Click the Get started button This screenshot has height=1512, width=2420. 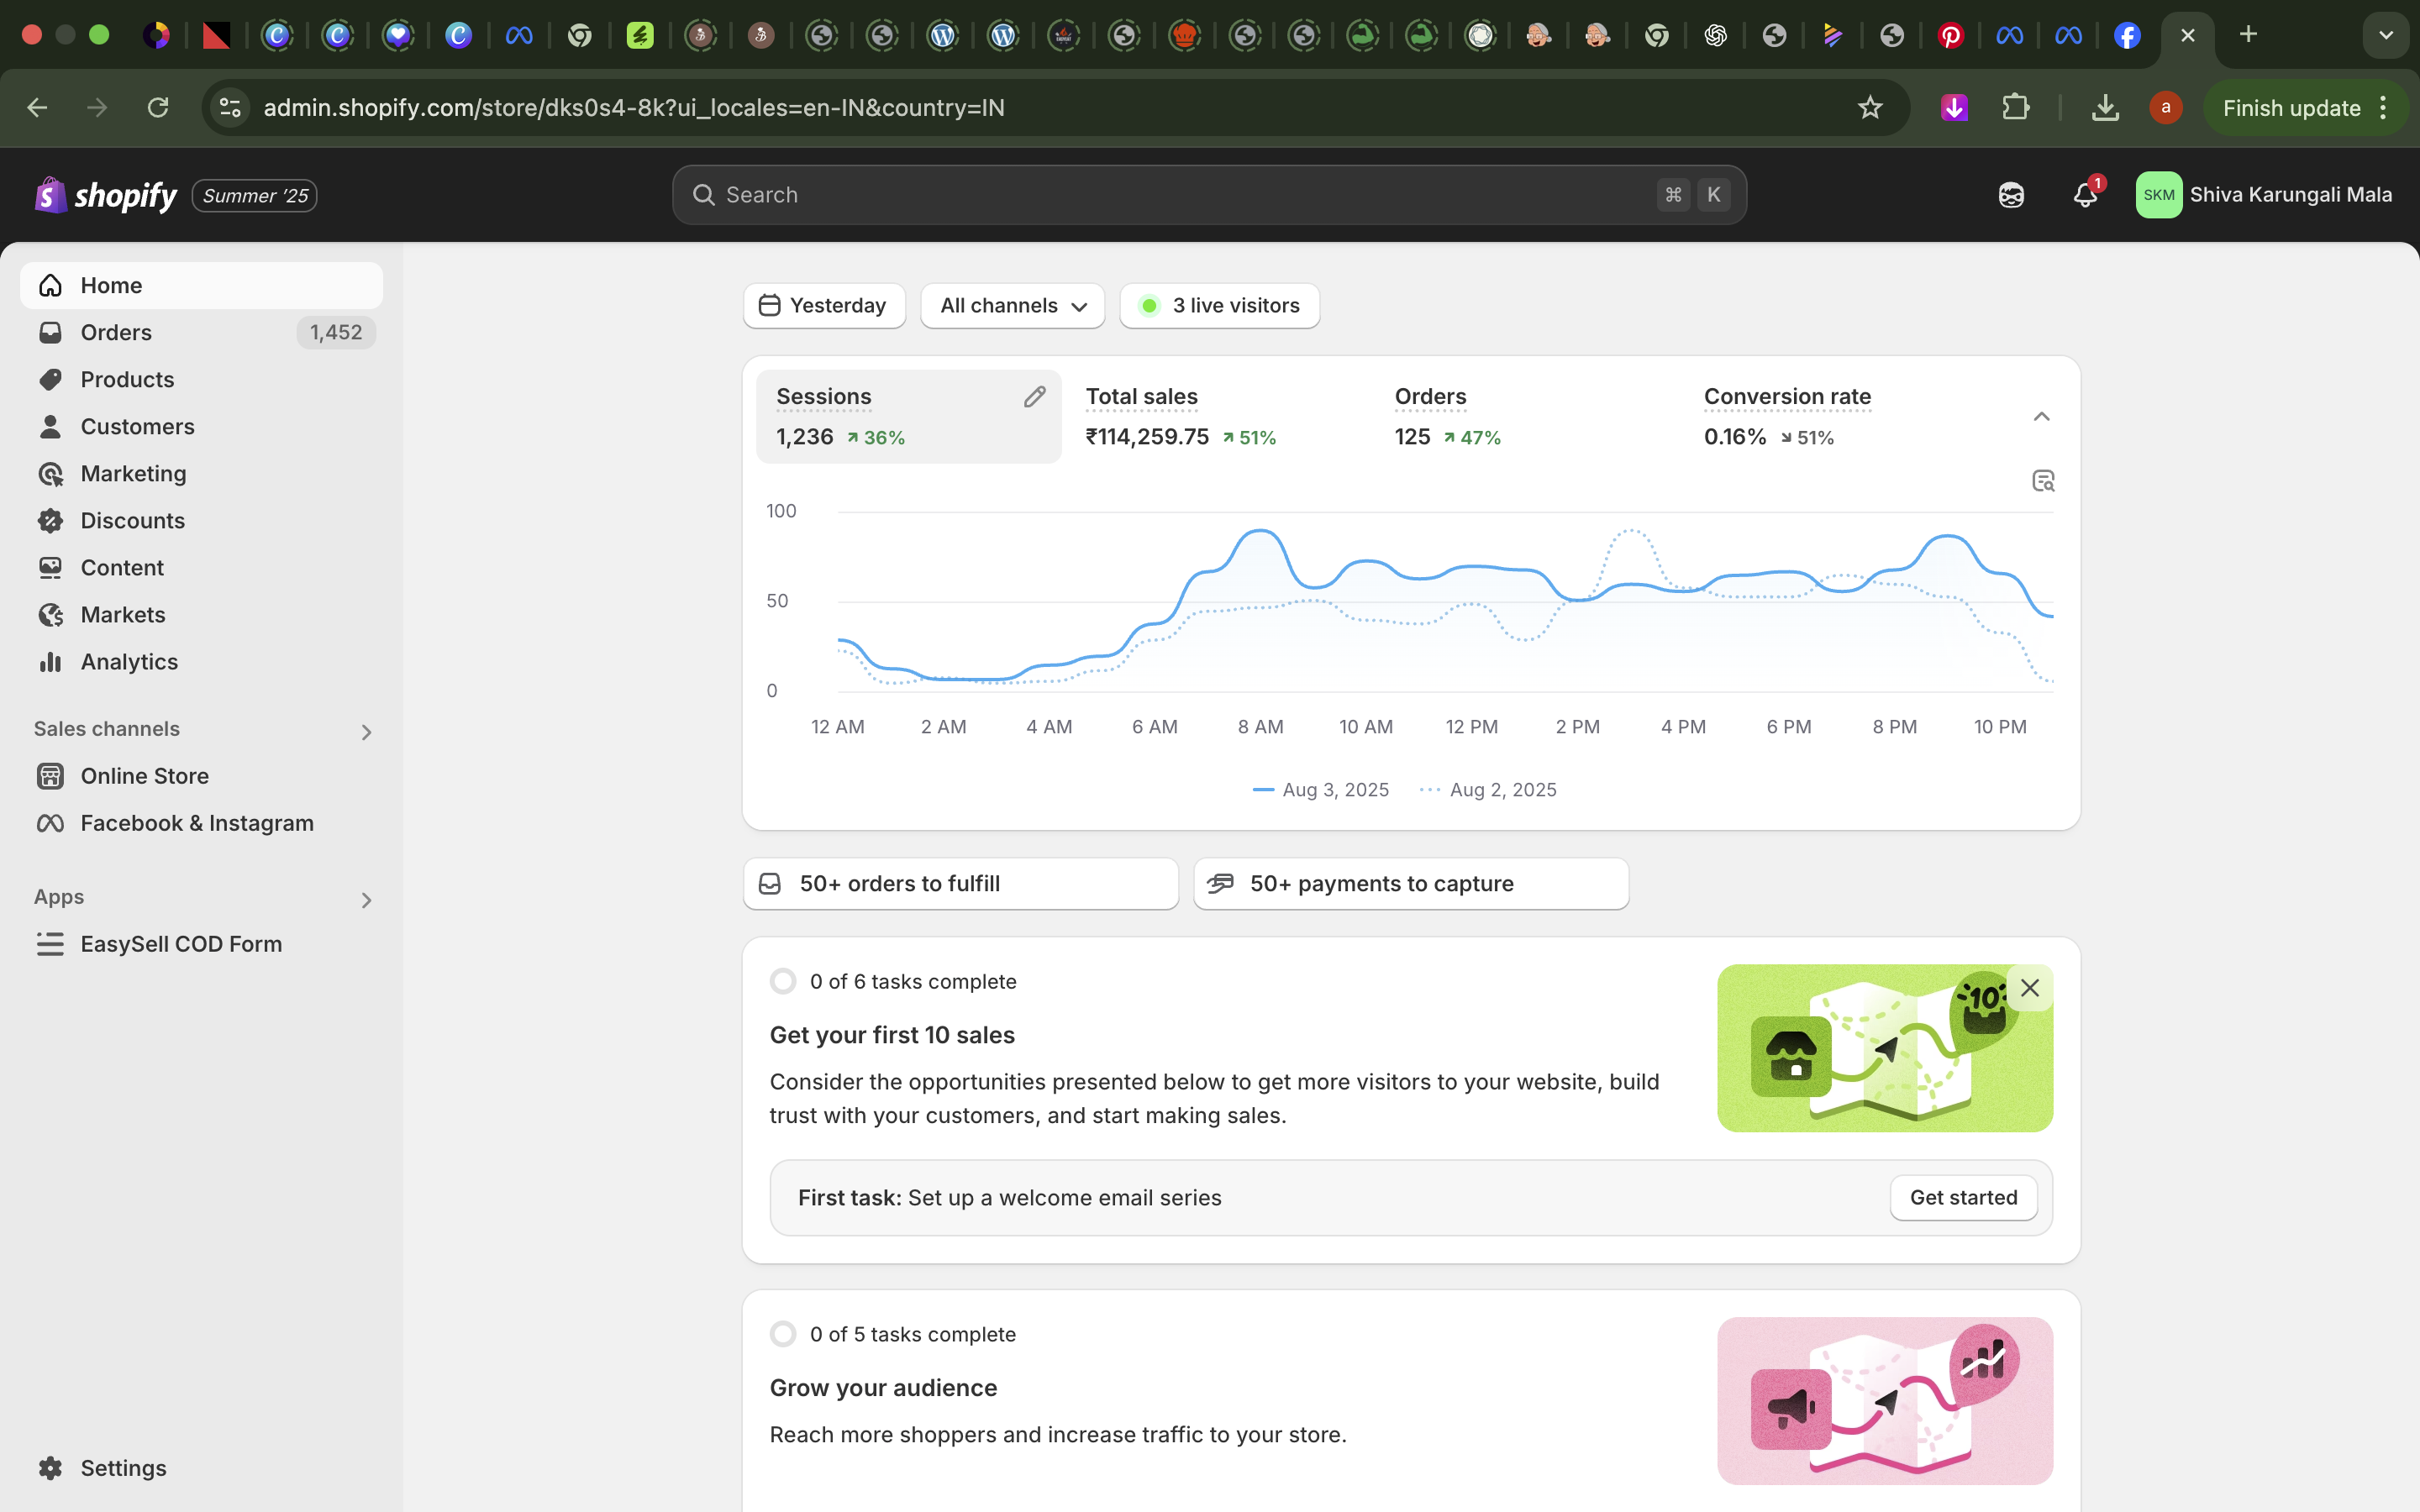pyautogui.click(x=1962, y=1197)
